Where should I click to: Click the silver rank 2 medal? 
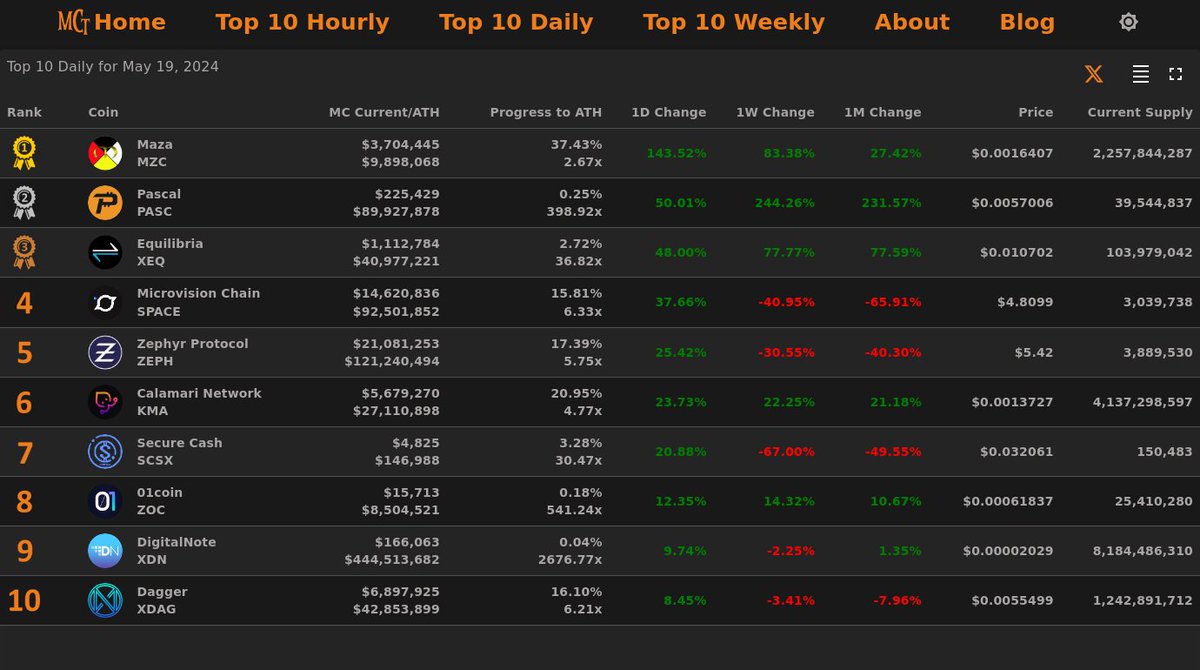point(24,203)
